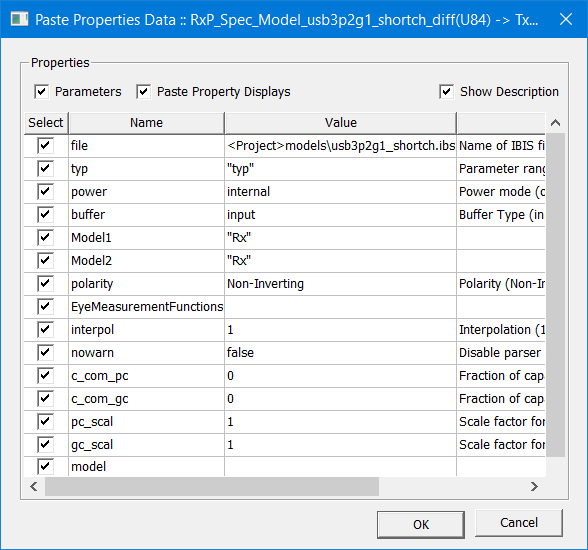This screenshot has width=588, height=550.
Task: Select the power value cell showing internal
Action: click(x=340, y=192)
